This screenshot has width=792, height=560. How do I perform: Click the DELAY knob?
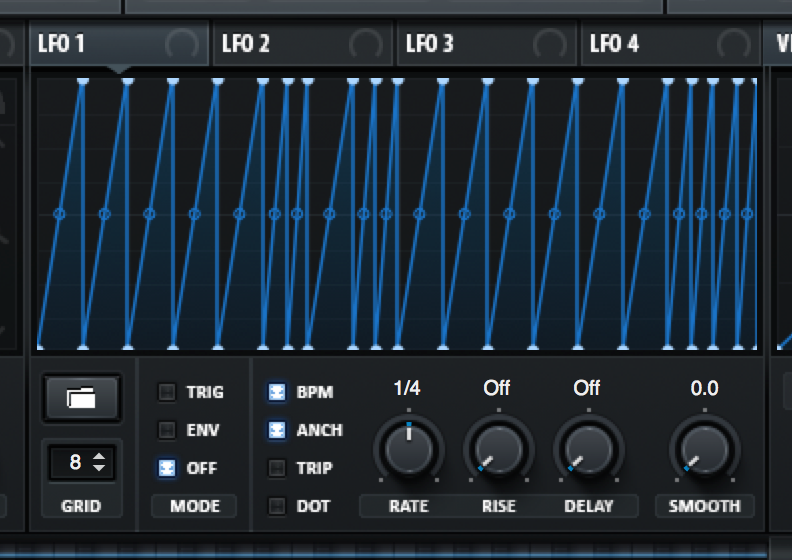click(588, 449)
